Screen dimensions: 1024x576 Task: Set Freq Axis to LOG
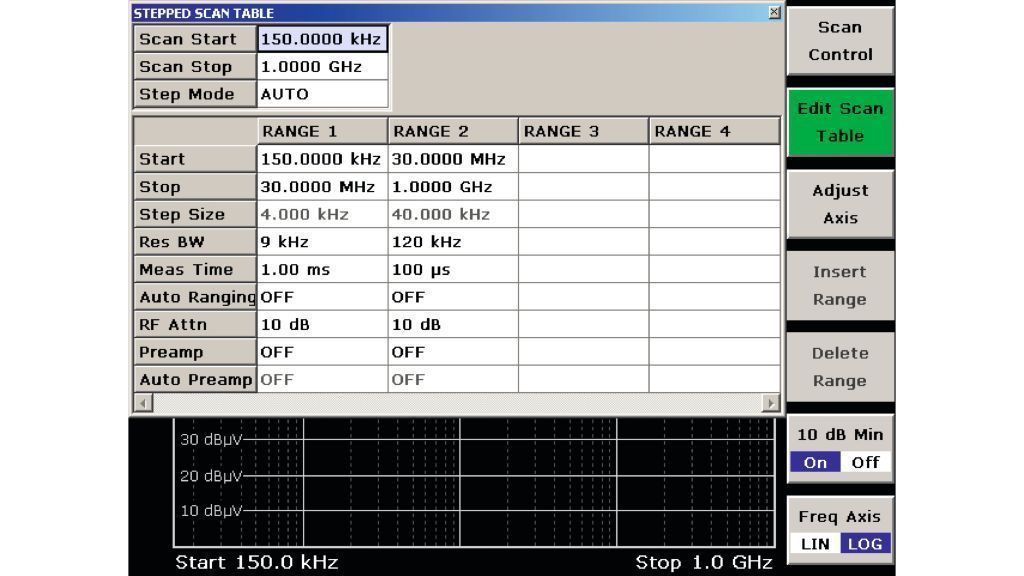866,544
